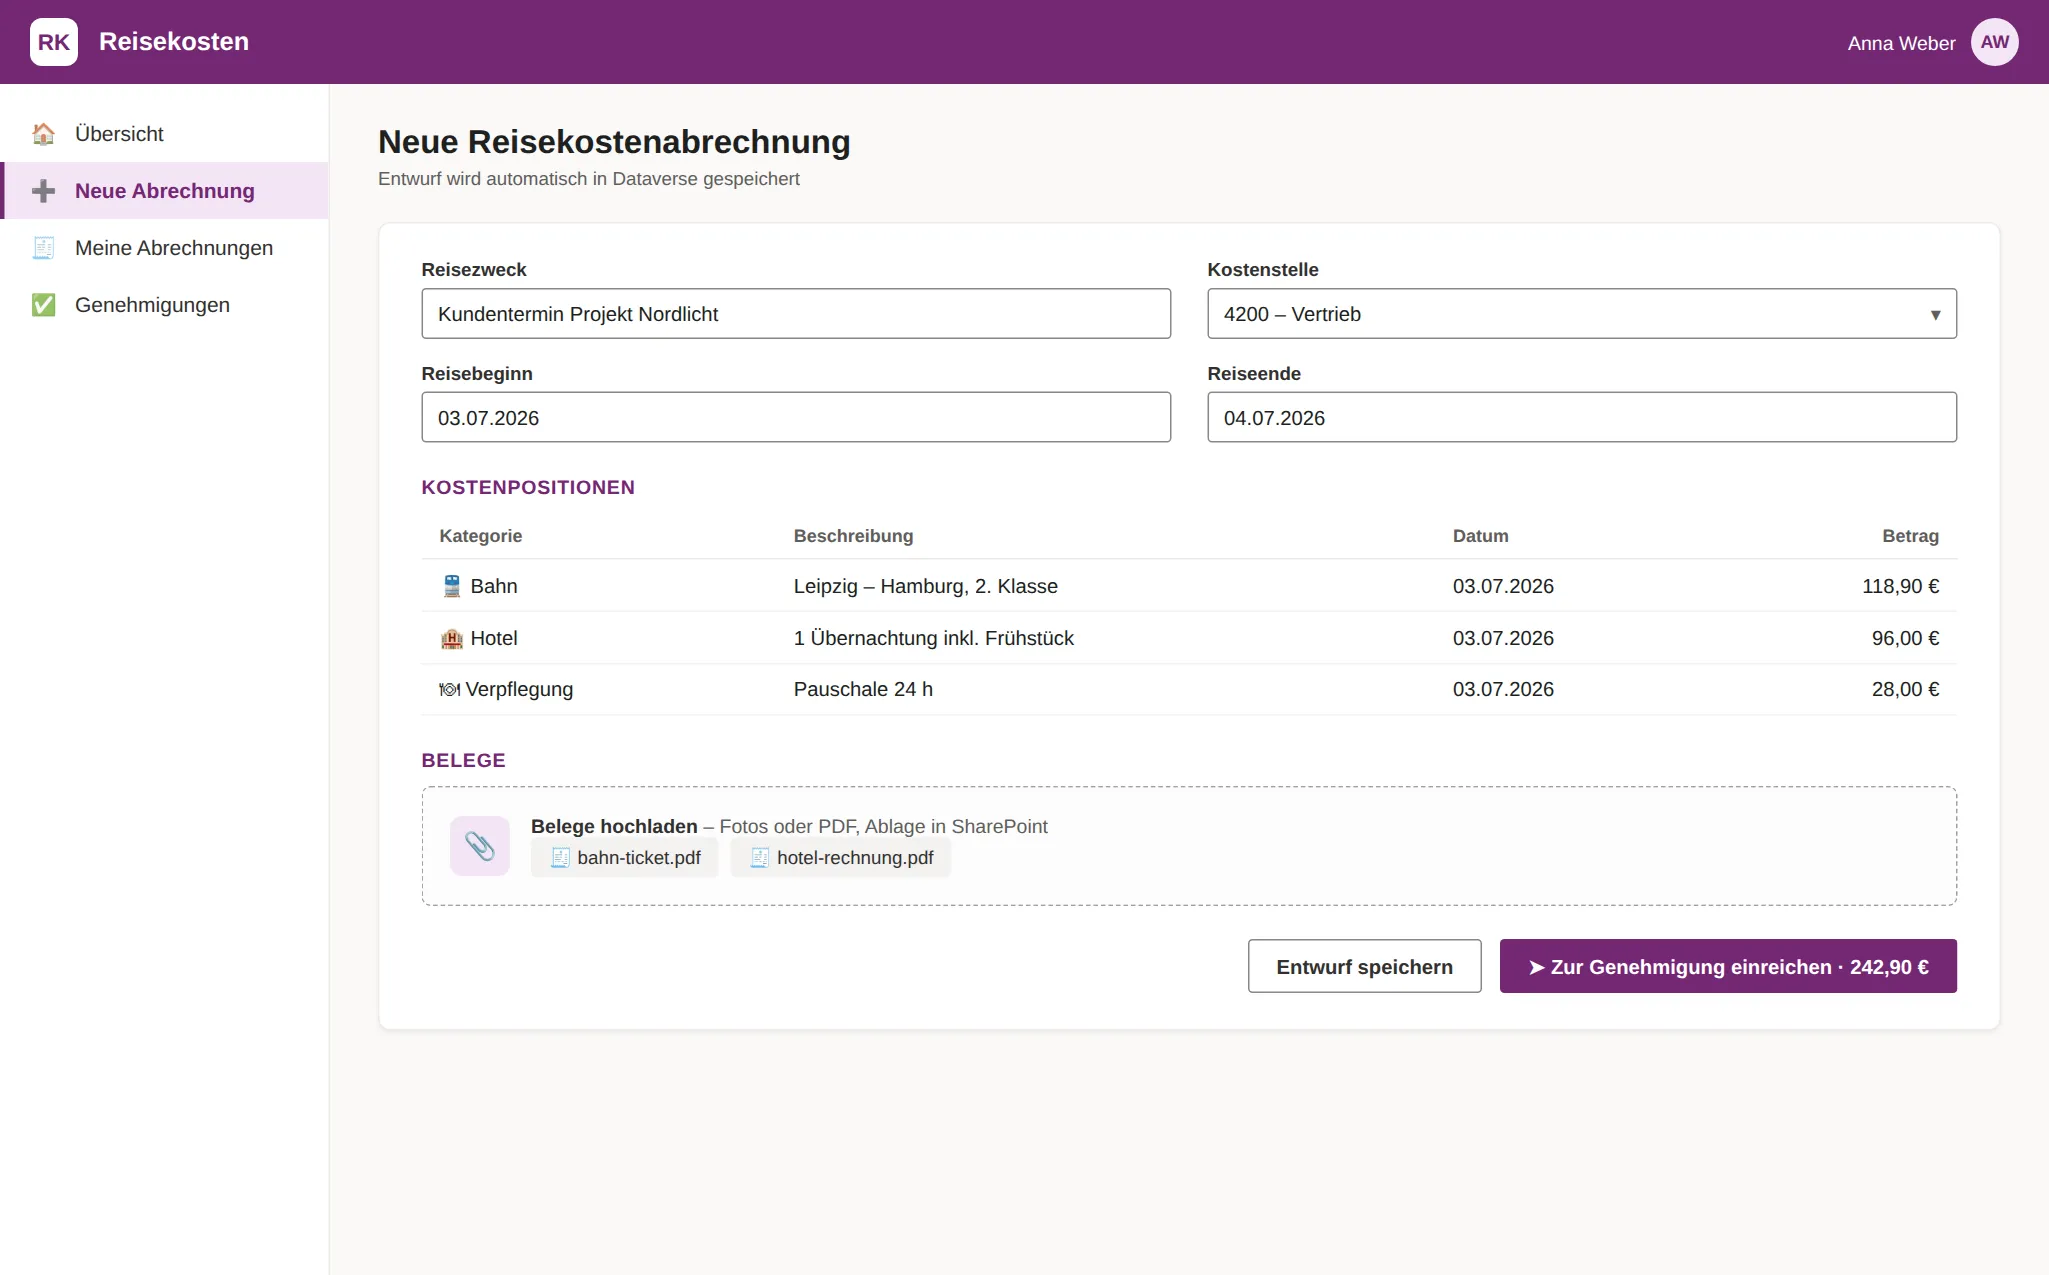2049x1275 pixels.
Task: Click the house icon beside Übersicht
Action: tap(43, 134)
